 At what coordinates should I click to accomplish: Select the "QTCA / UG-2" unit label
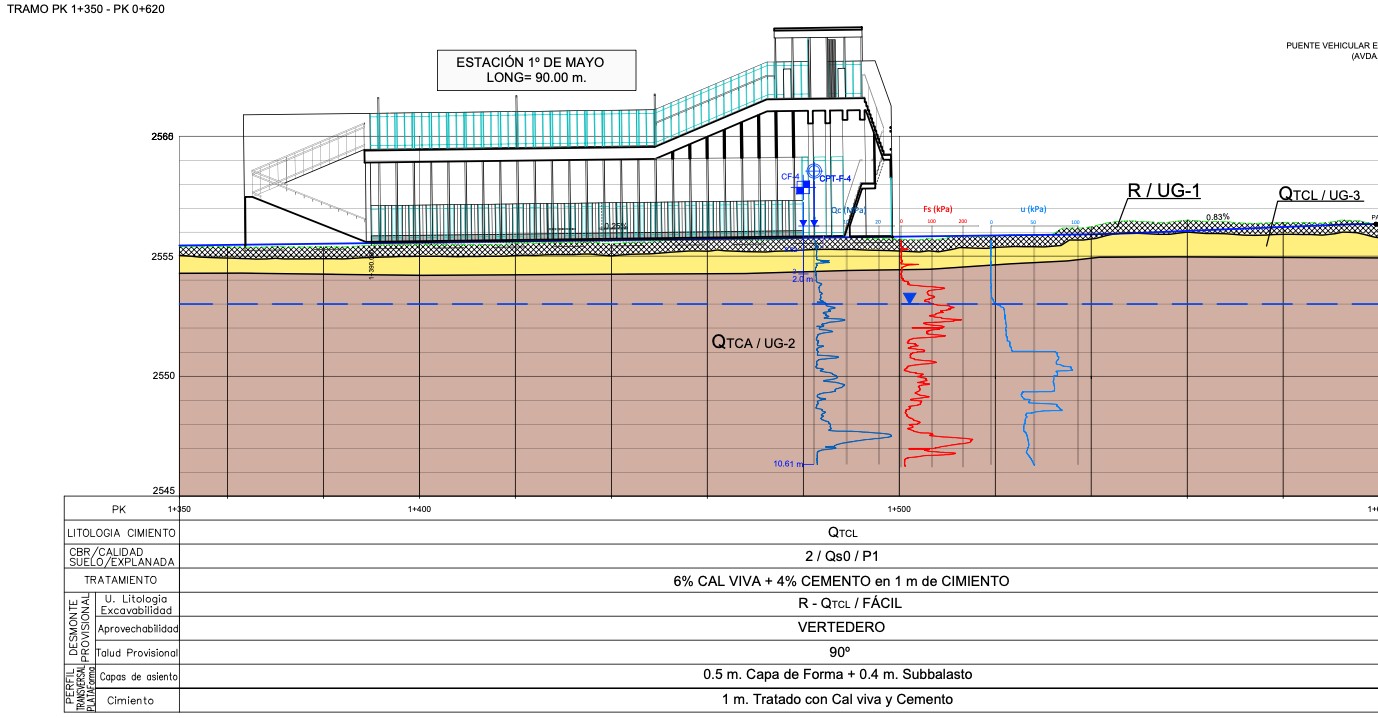click(753, 342)
